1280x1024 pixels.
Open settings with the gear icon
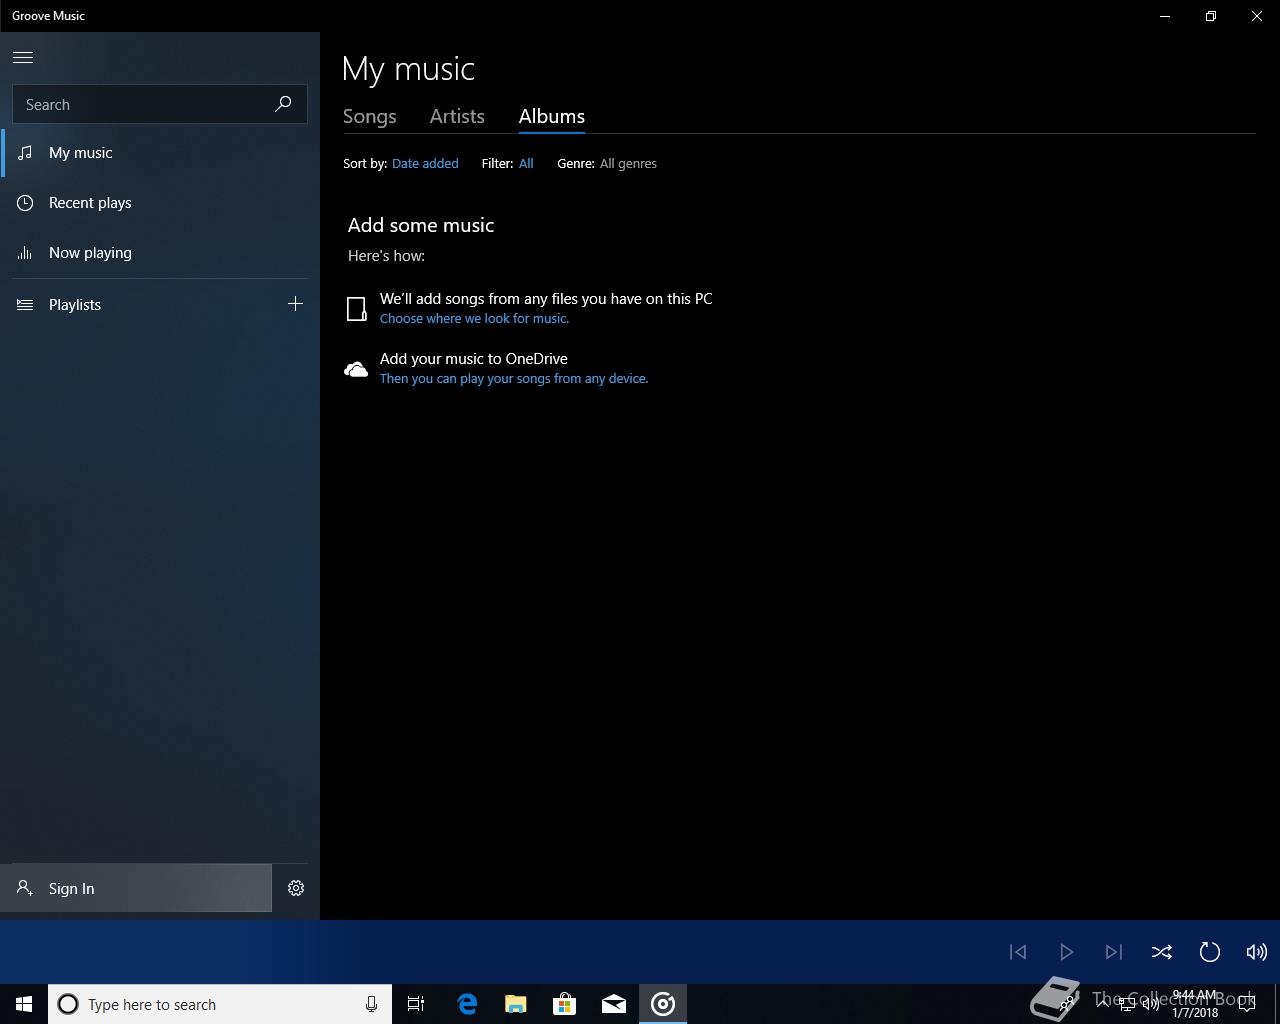tap(296, 888)
